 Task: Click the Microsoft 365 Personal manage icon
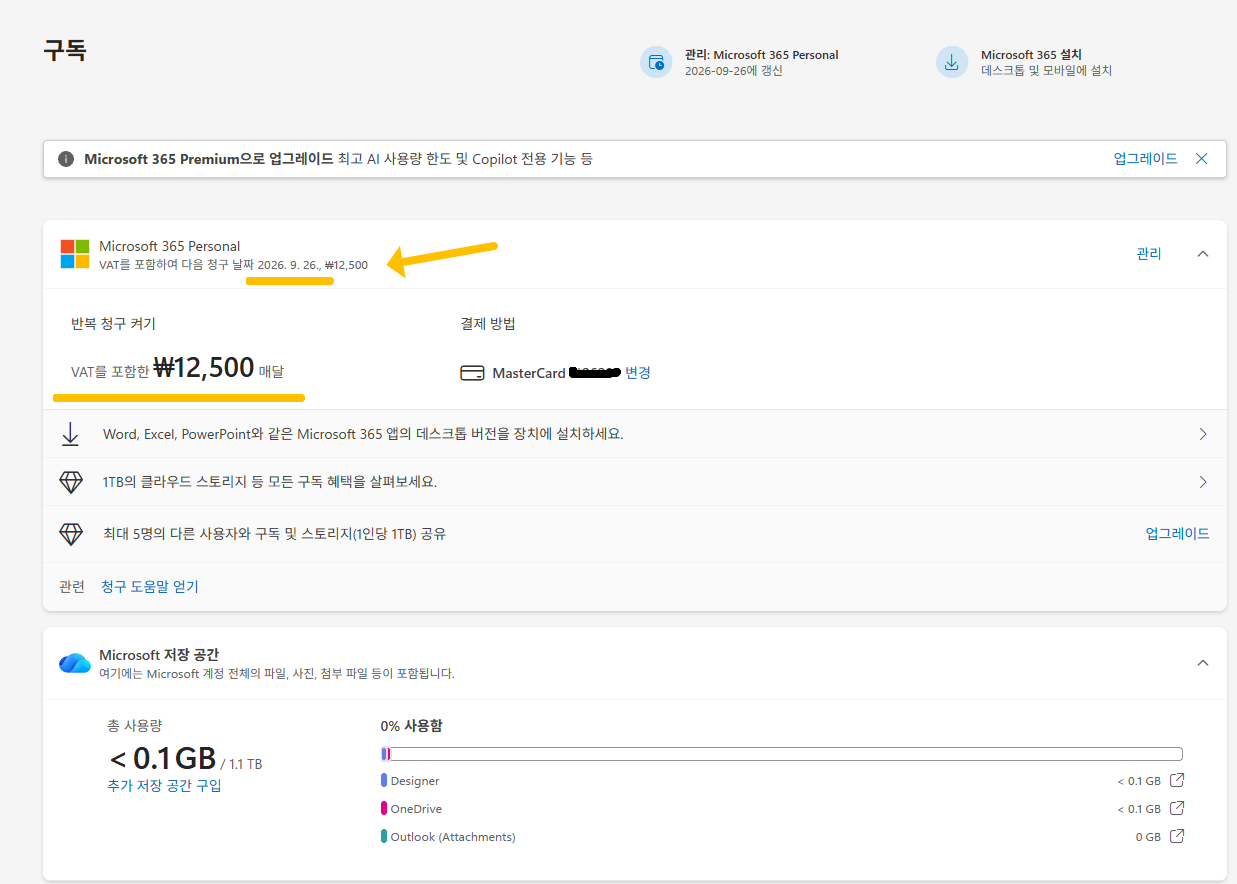point(656,62)
